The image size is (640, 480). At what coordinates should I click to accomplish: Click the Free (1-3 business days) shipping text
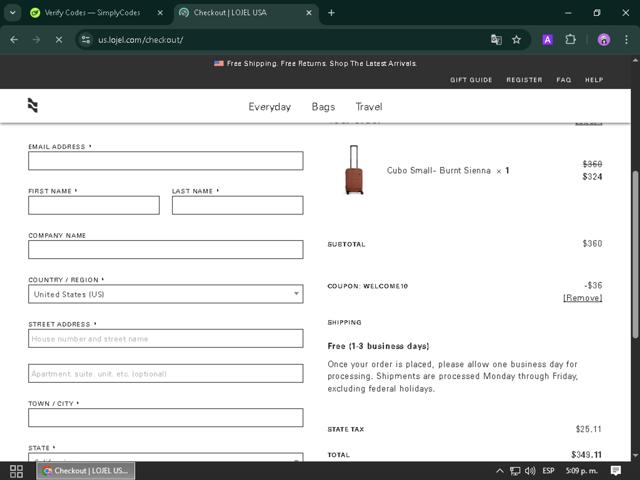378,346
